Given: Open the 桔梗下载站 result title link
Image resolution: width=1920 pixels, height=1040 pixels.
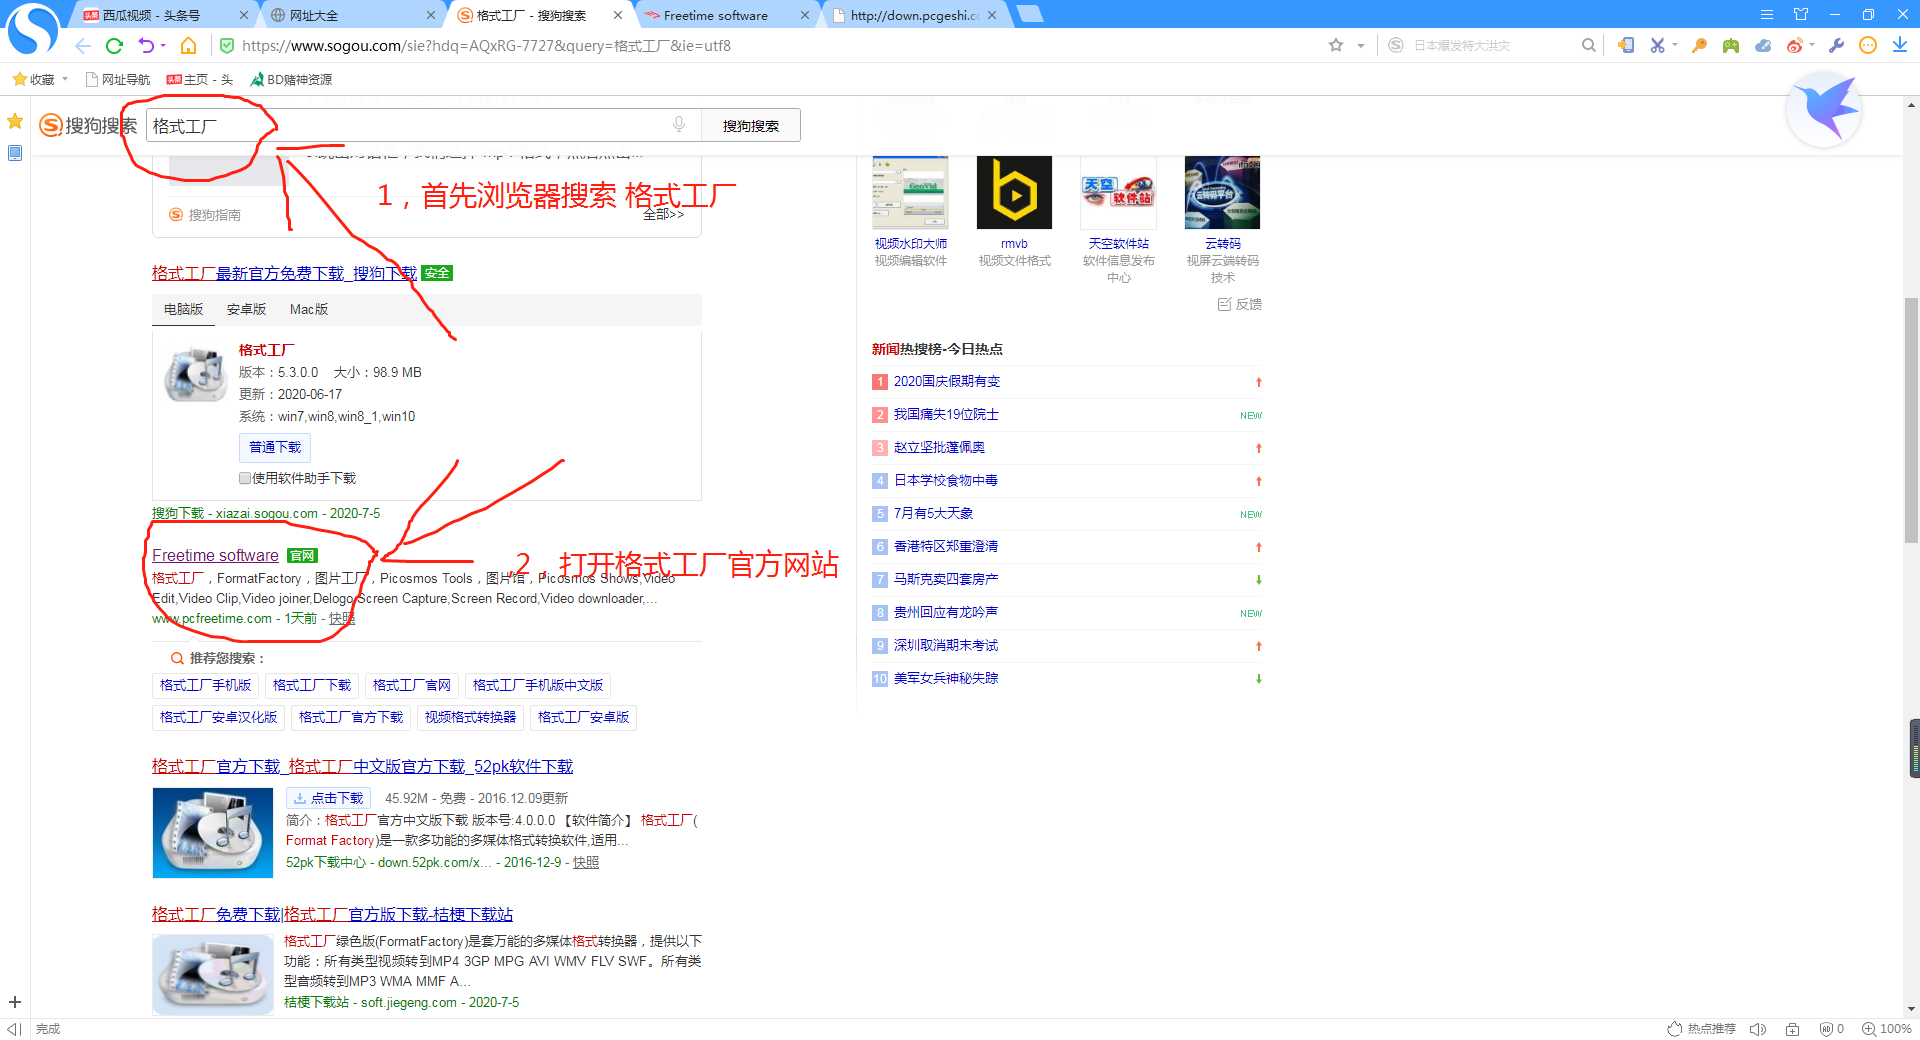Looking at the screenshot, I should point(333,914).
